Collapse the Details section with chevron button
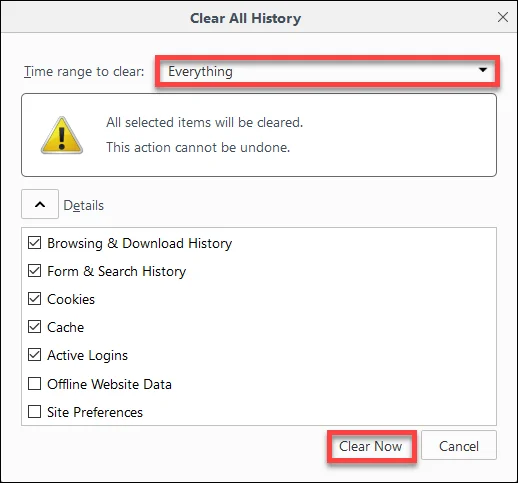518x483 pixels. pos(40,204)
